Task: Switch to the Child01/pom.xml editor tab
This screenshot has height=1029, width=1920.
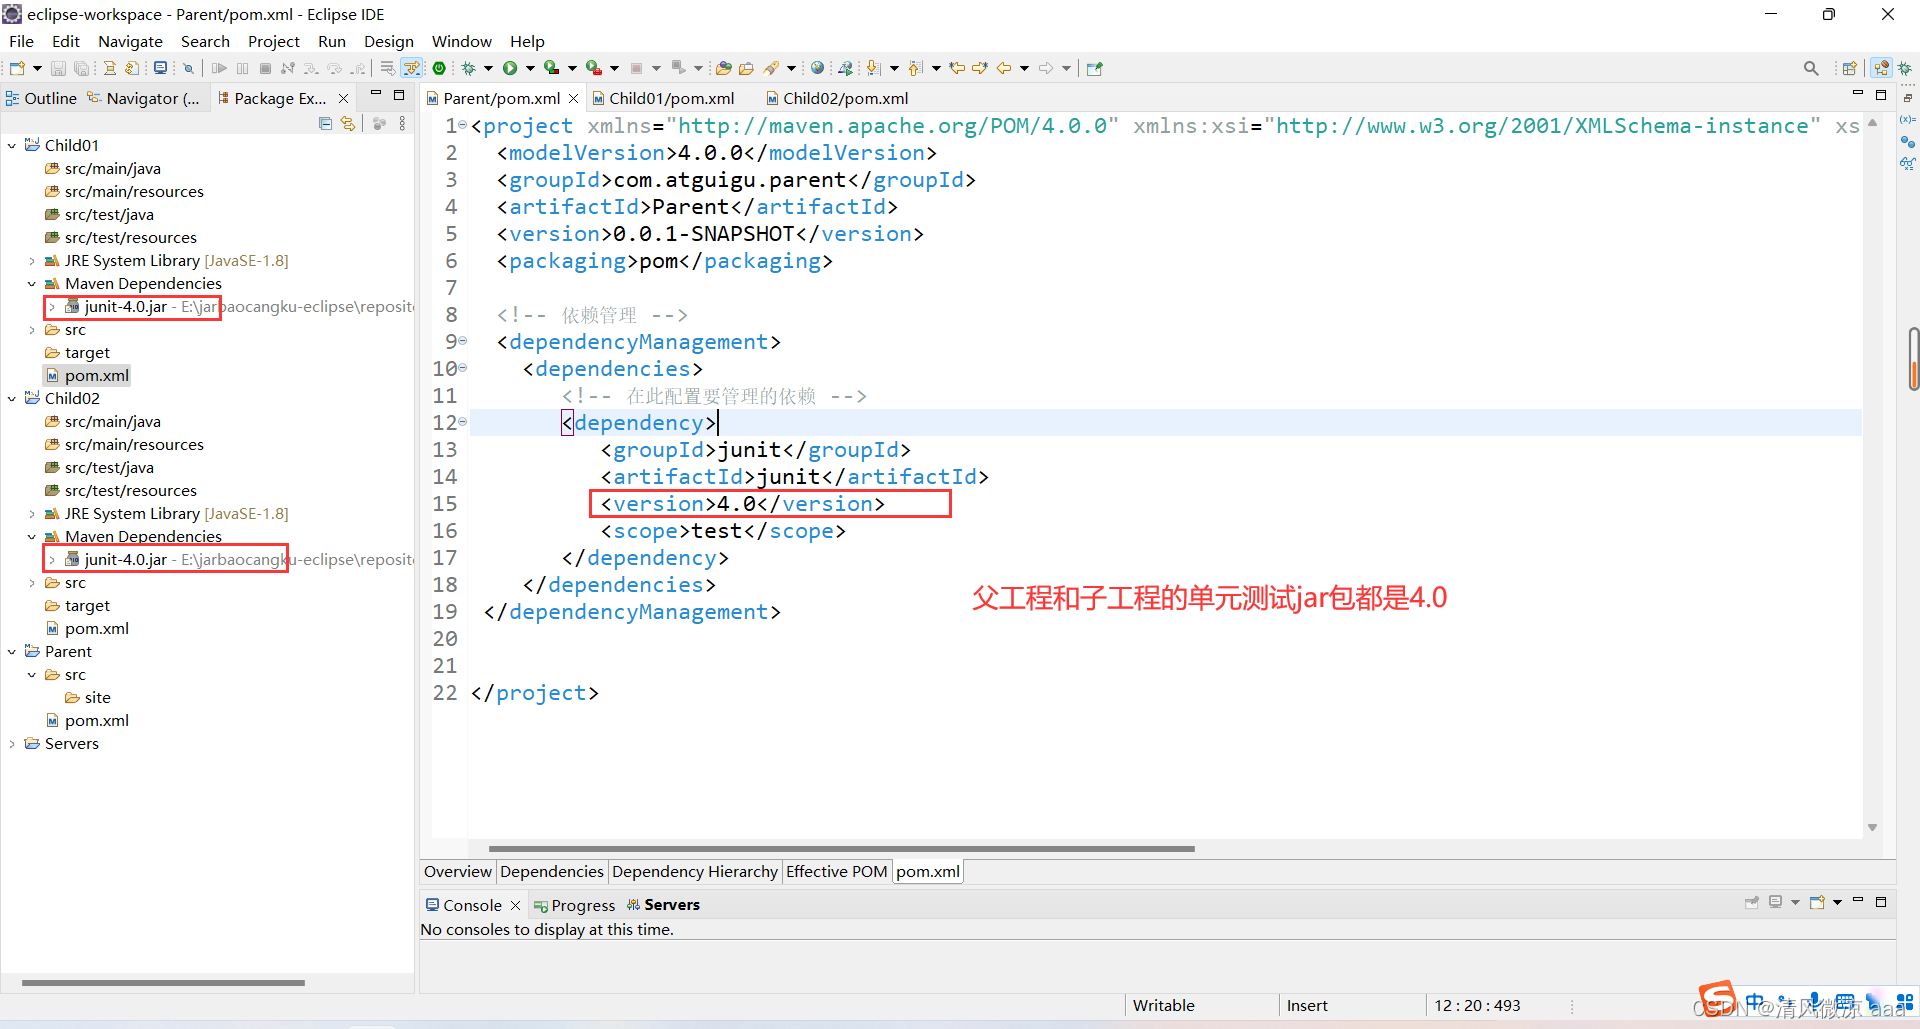Action: point(663,98)
